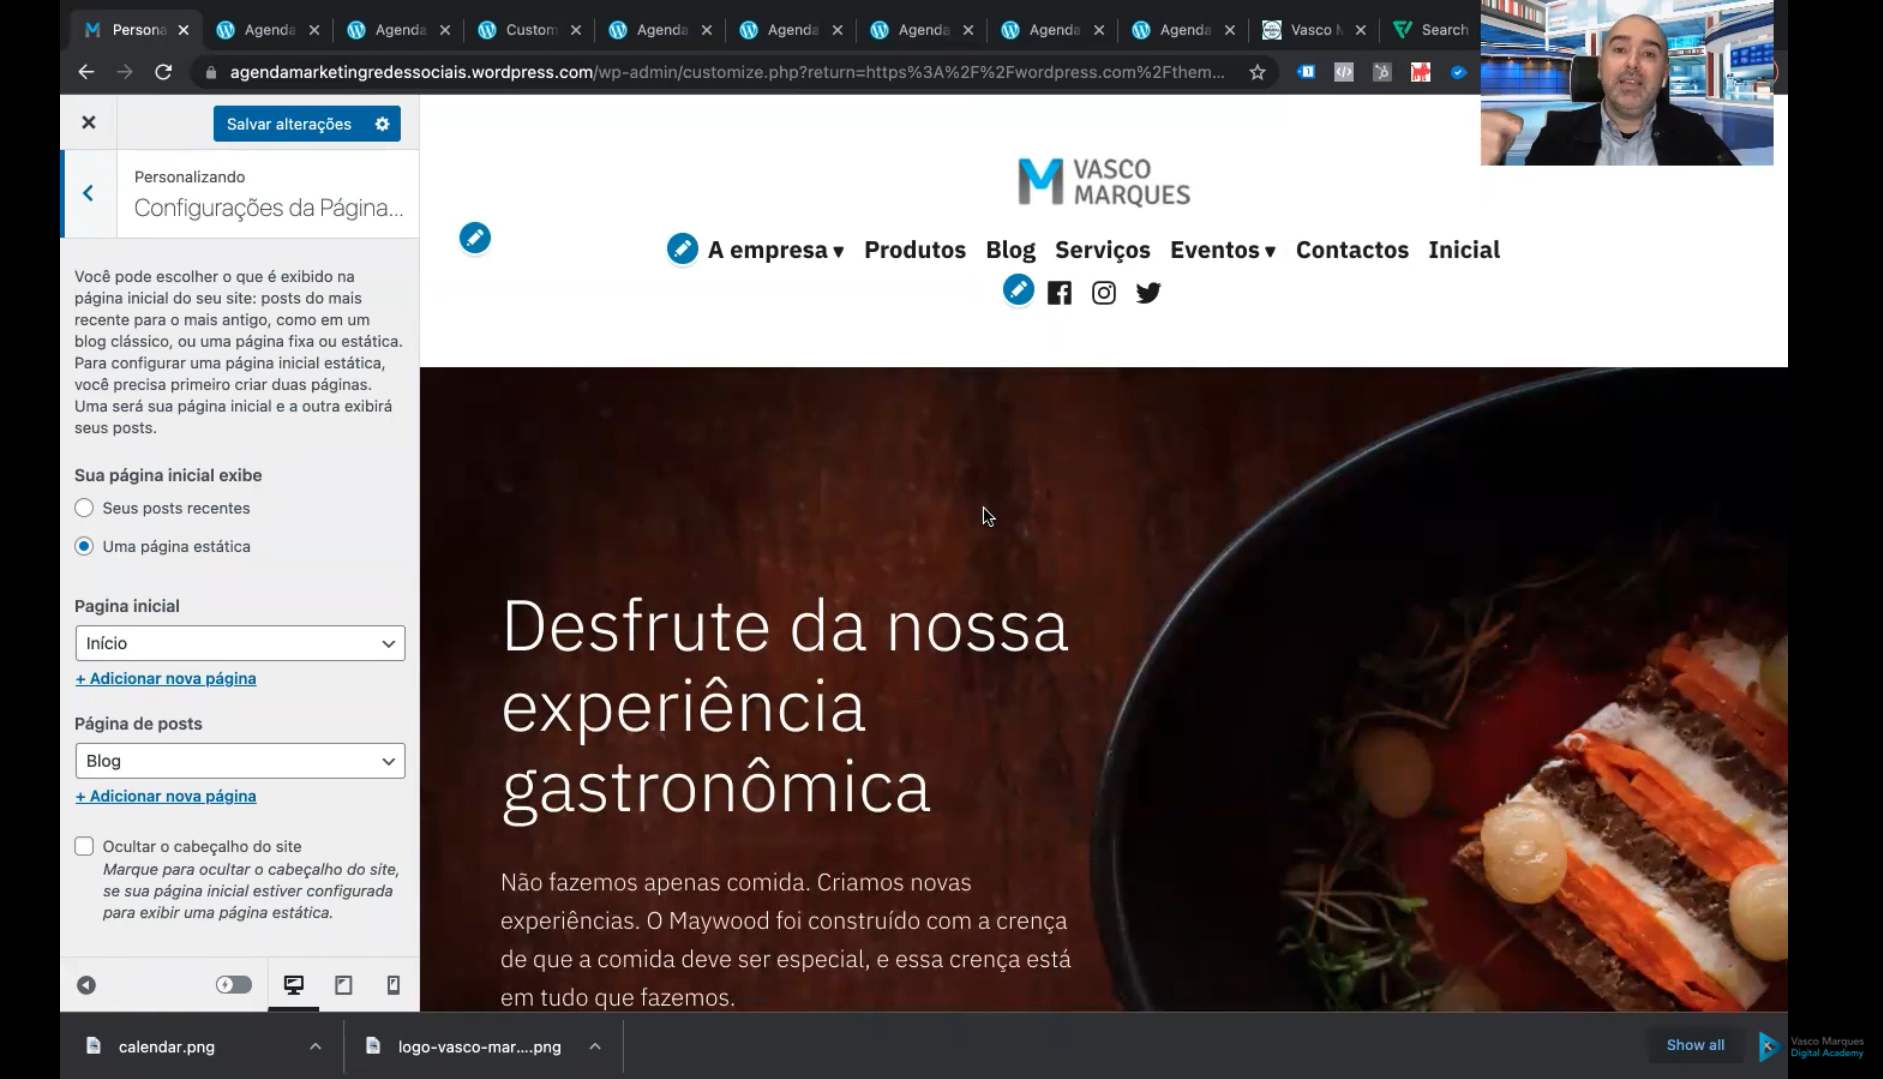Close the WordPress customizer panel
Image resolution: width=1883 pixels, height=1079 pixels.
pos(89,122)
